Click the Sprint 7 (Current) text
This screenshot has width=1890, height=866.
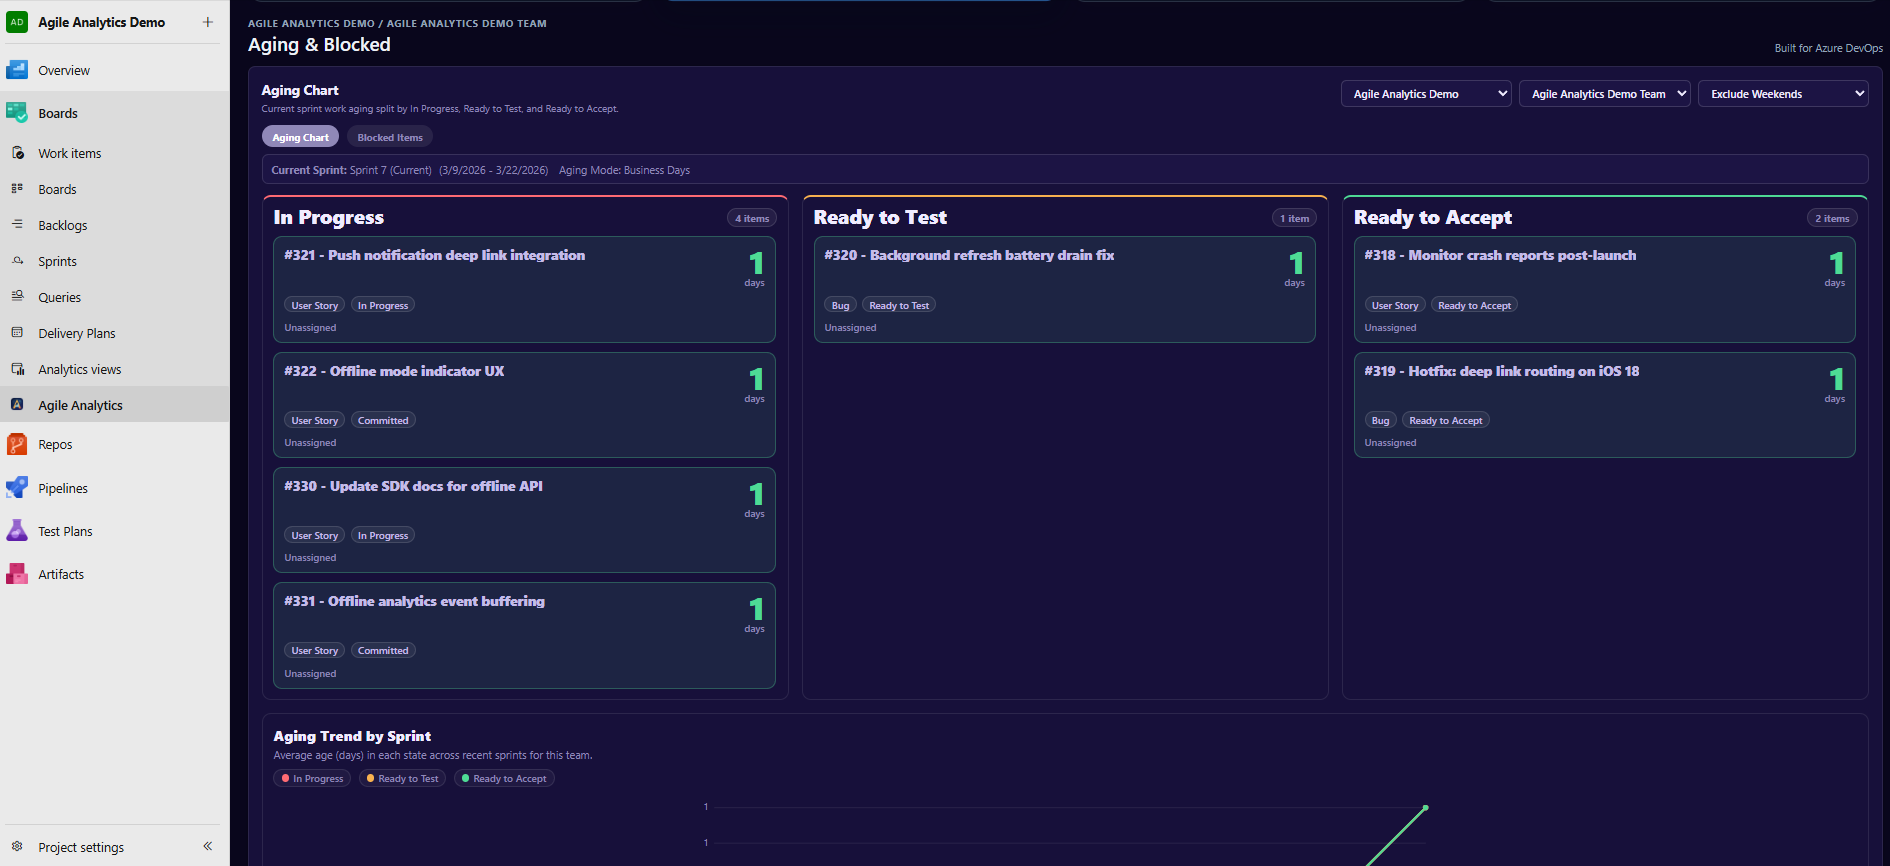(x=391, y=170)
